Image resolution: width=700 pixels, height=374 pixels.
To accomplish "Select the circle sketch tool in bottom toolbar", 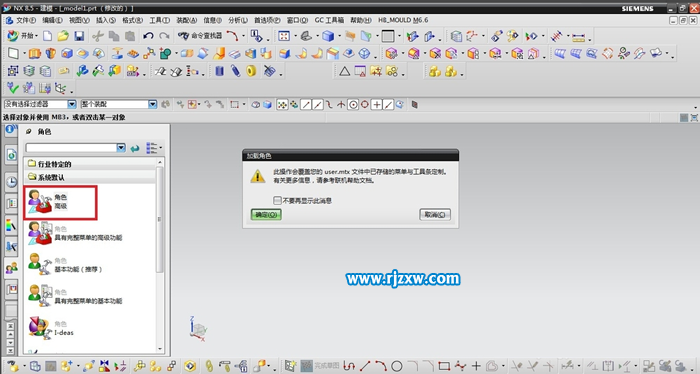I will click(x=396, y=366).
